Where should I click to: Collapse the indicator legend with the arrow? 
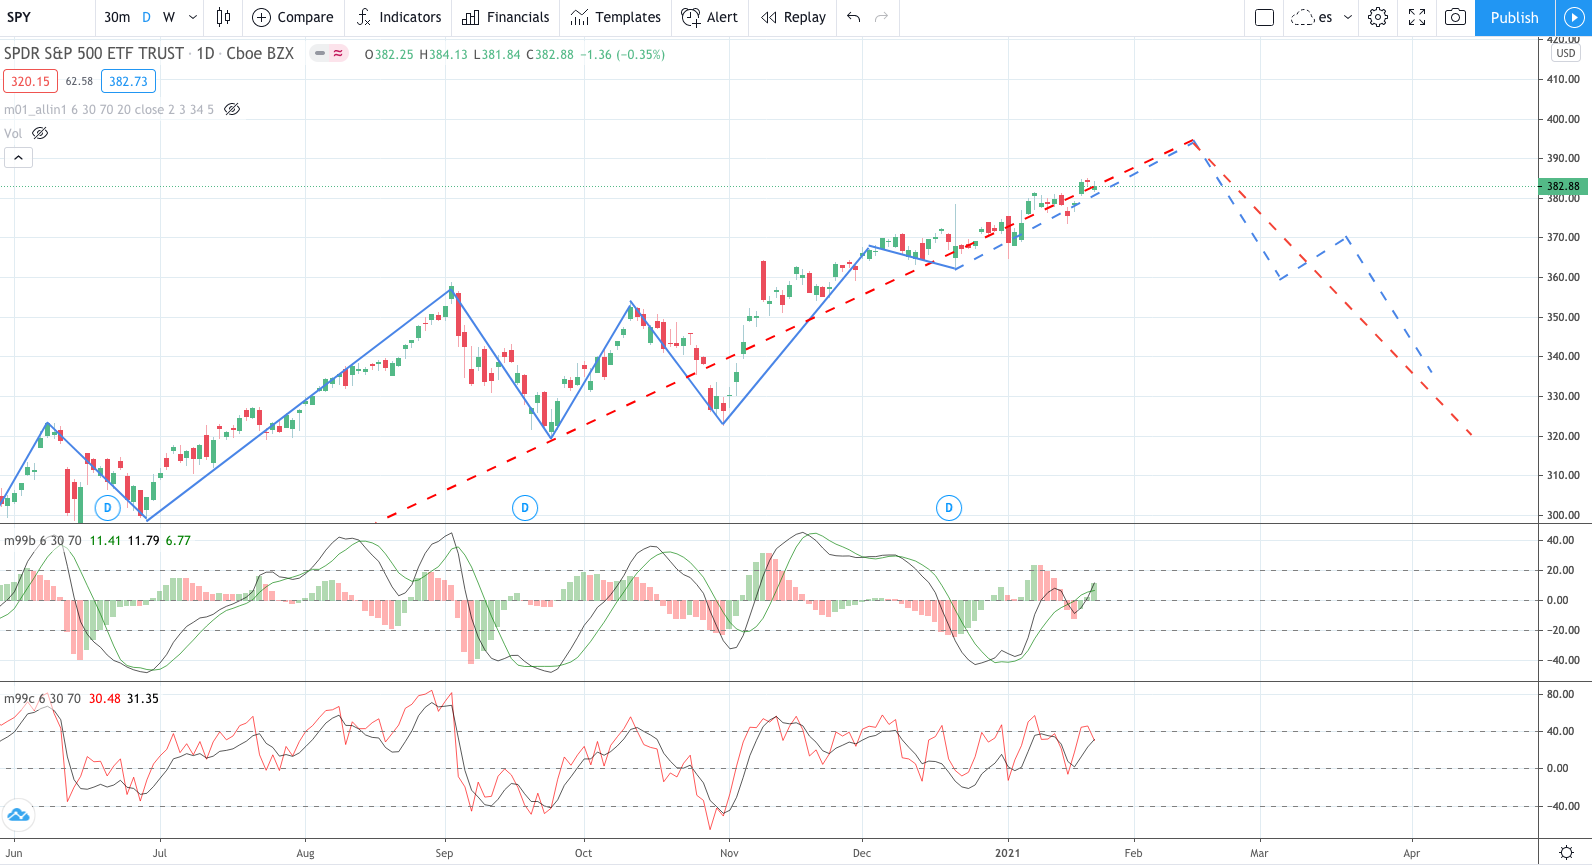point(18,157)
